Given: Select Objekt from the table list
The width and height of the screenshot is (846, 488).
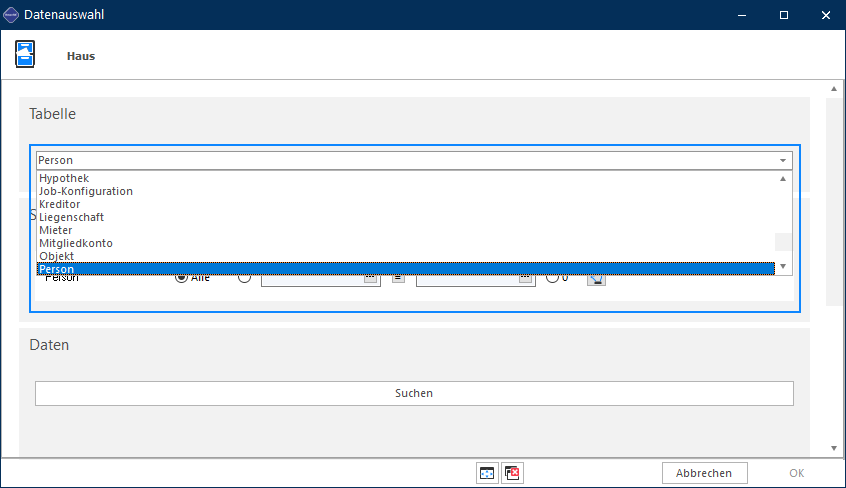Looking at the screenshot, I should (406, 256).
